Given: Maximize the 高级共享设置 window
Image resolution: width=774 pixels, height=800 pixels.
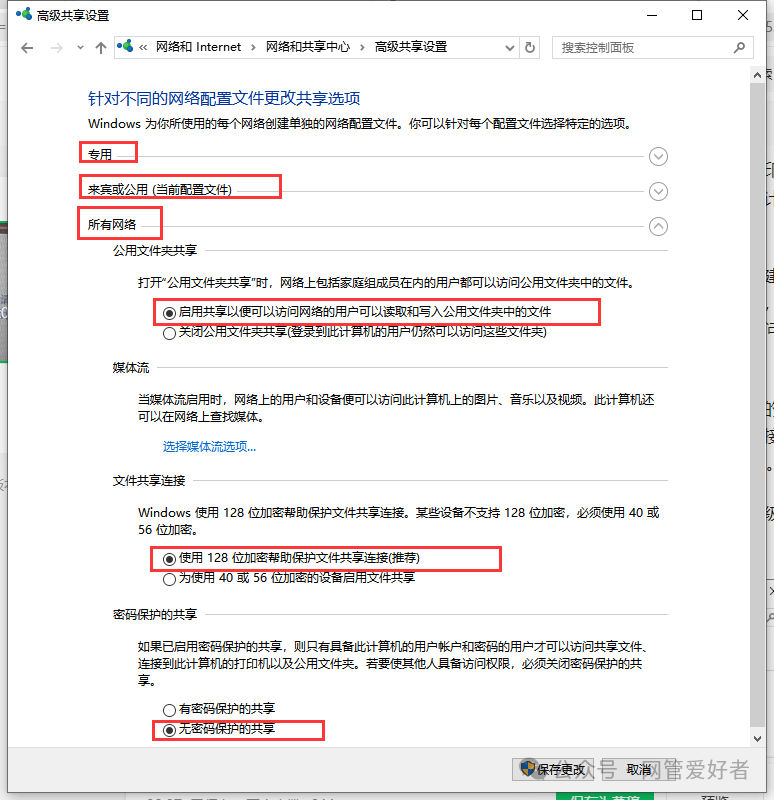Looking at the screenshot, I should tap(696, 15).
